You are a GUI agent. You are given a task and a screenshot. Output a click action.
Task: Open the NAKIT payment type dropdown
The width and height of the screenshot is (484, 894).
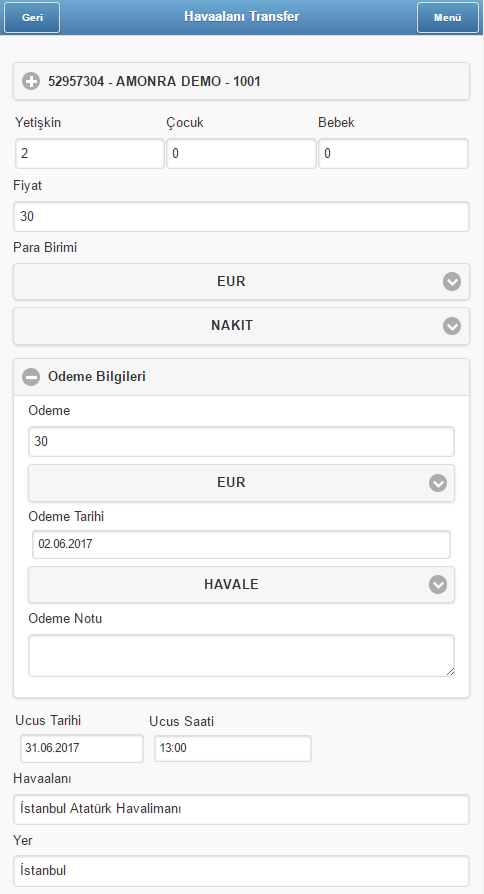coord(241,326)
